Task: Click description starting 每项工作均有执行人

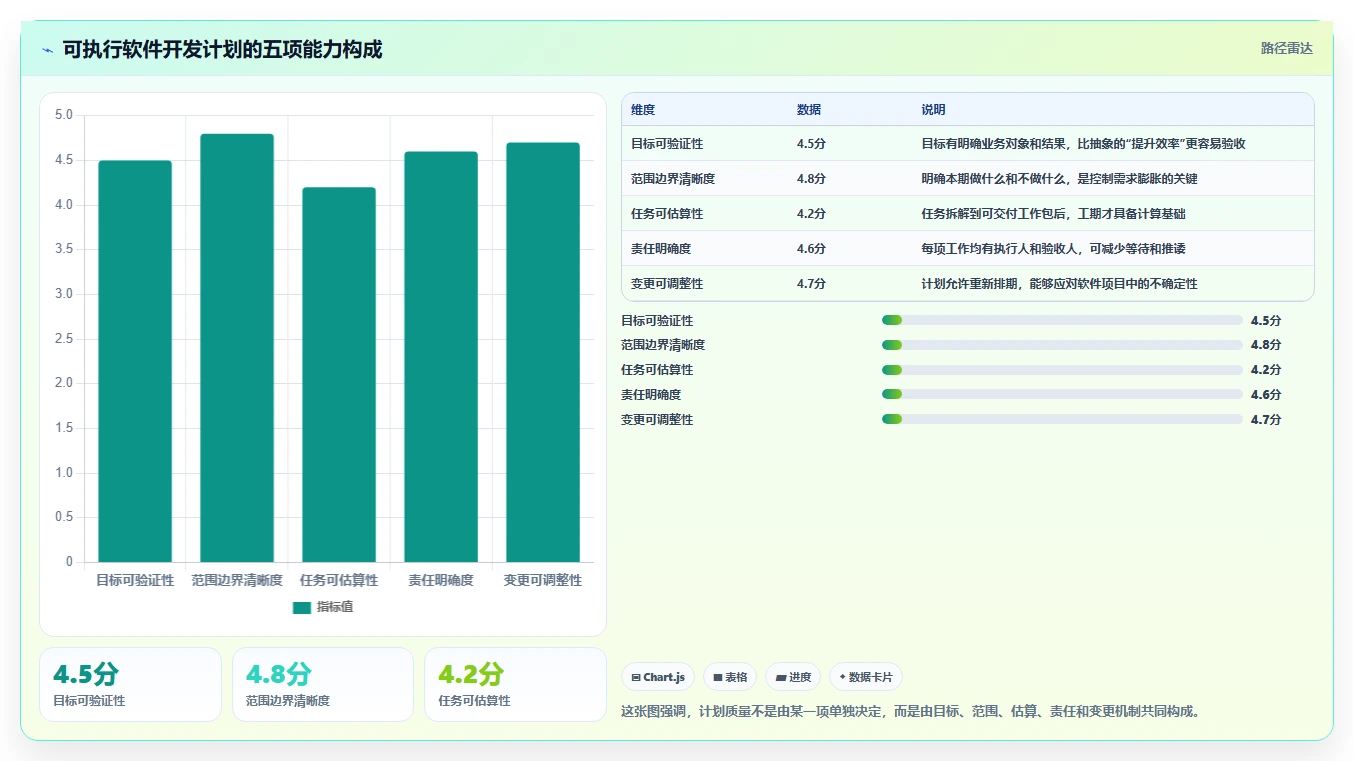Action: 1053,249
